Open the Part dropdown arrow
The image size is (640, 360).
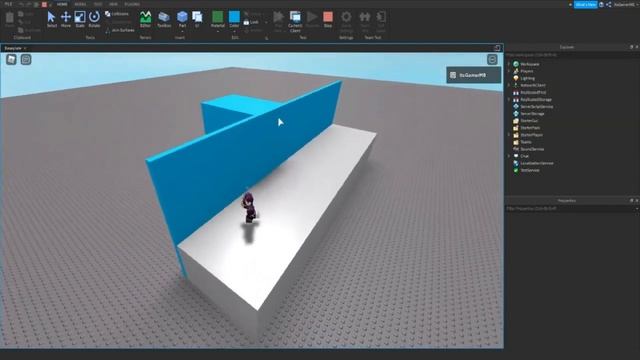click(182, 31)
